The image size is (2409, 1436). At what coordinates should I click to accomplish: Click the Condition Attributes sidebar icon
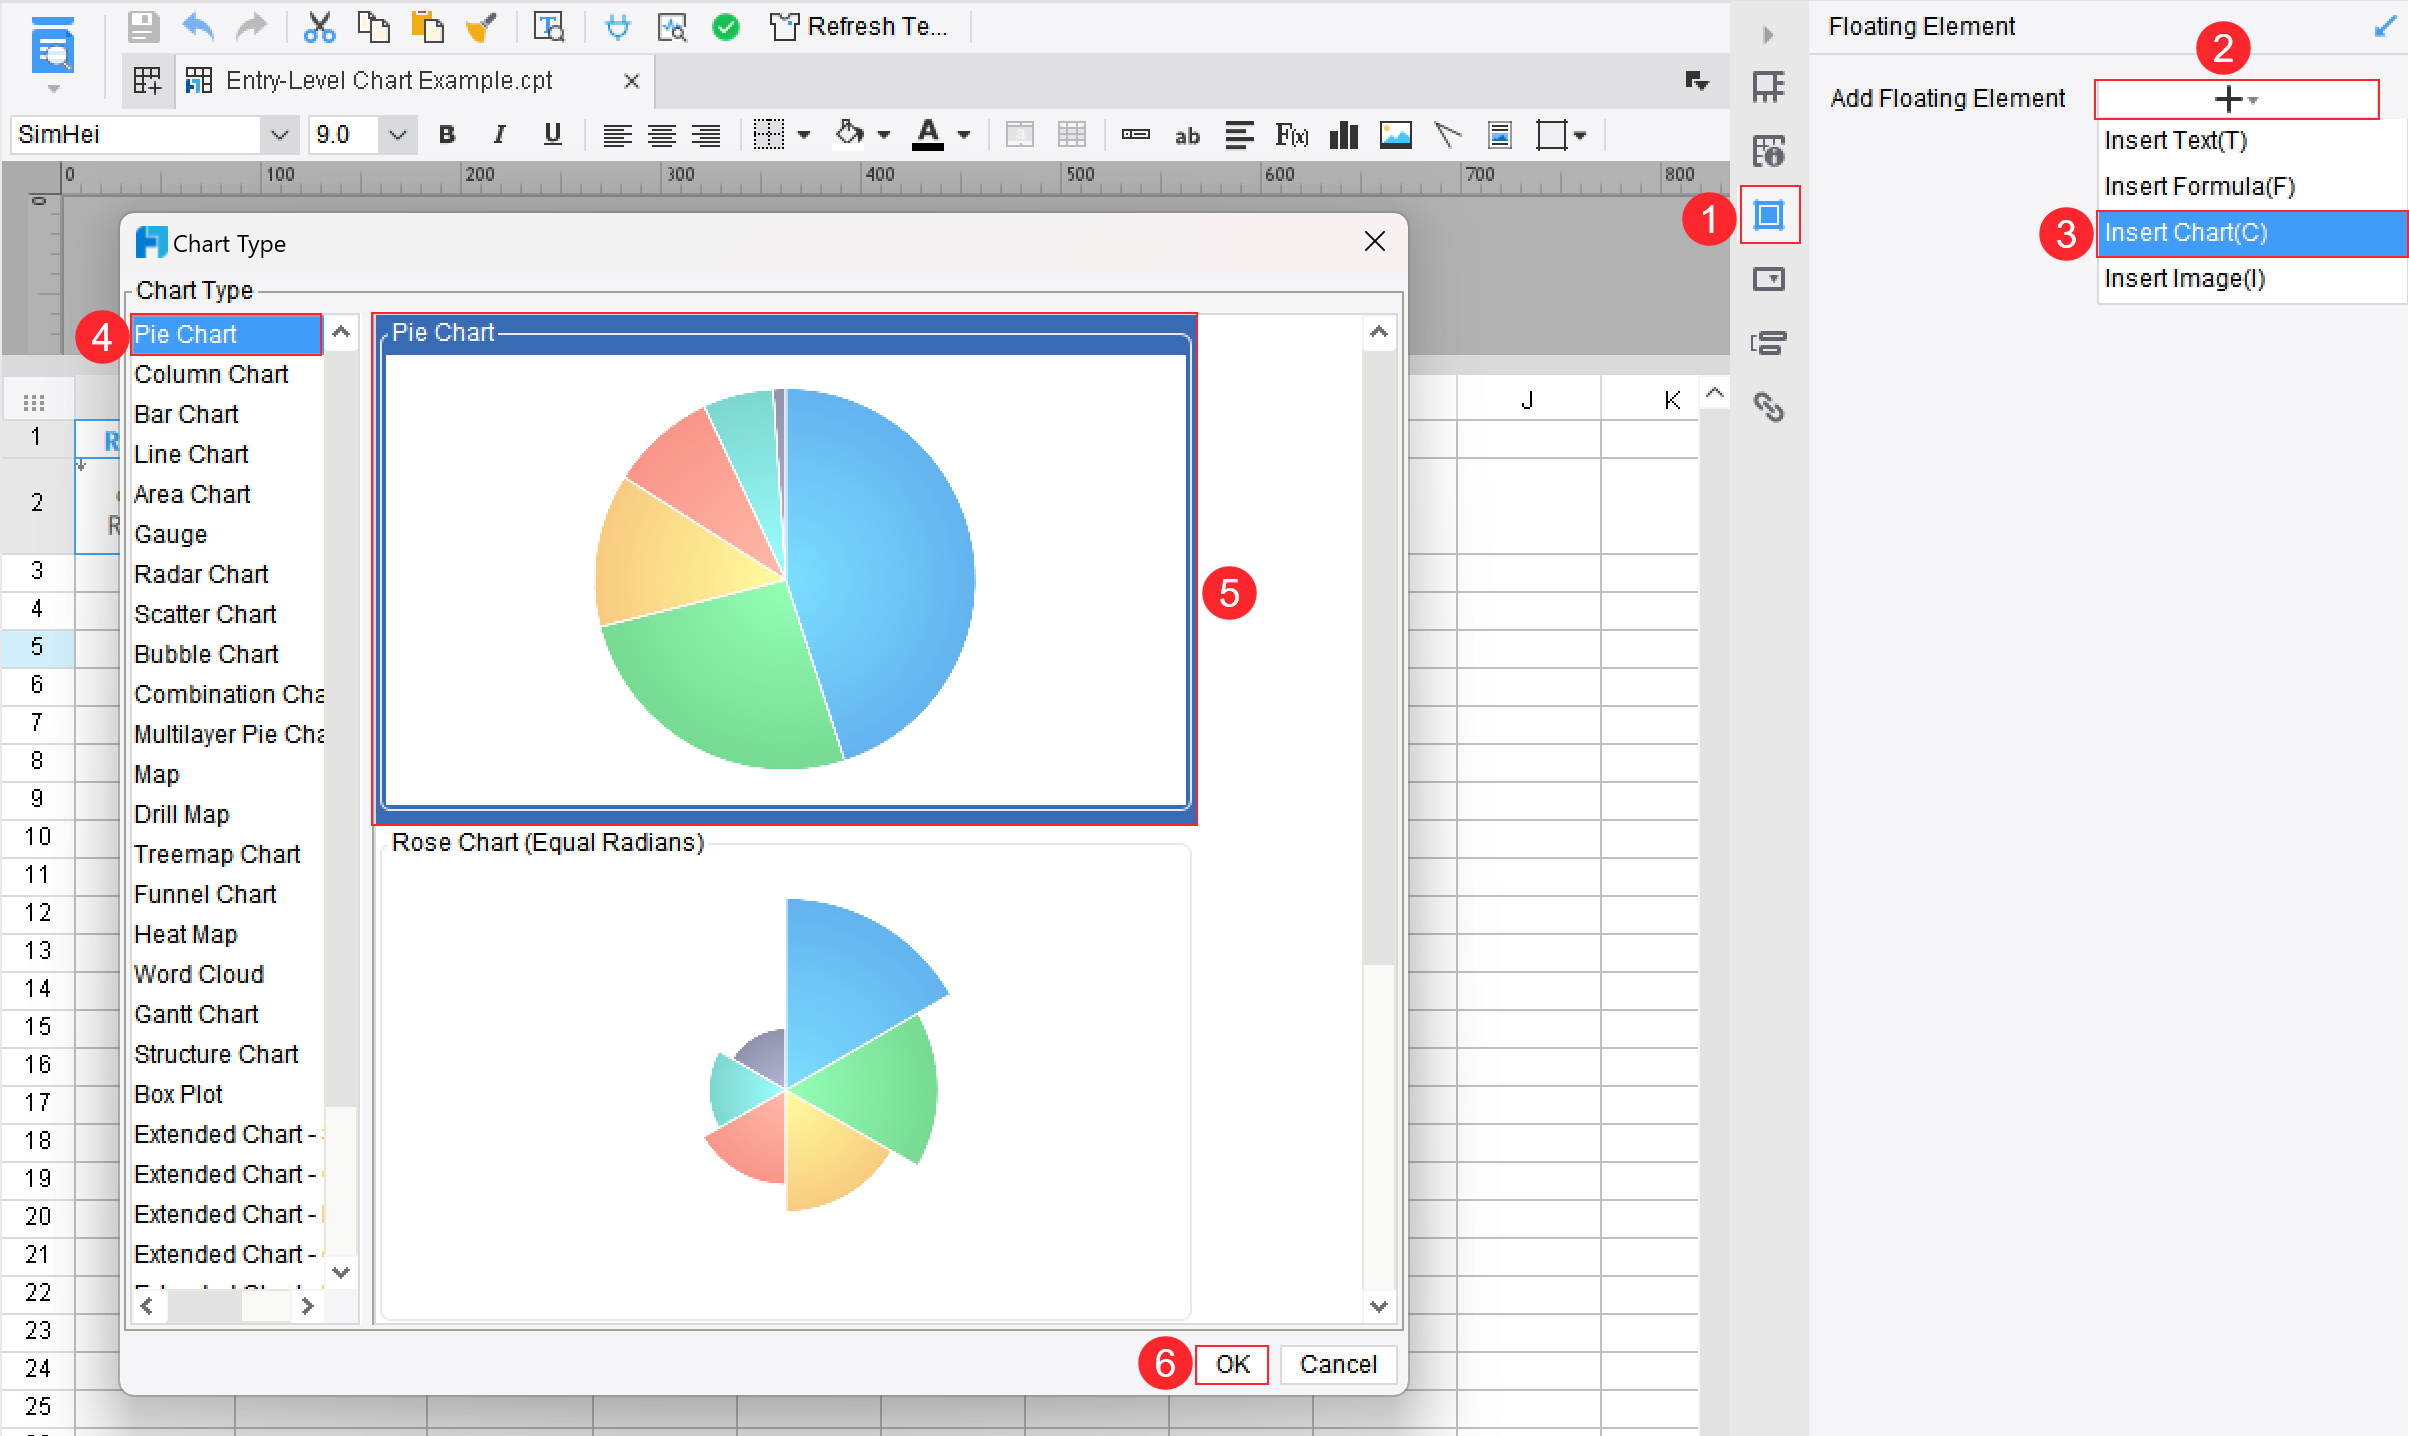click(x=1769, y=343)
